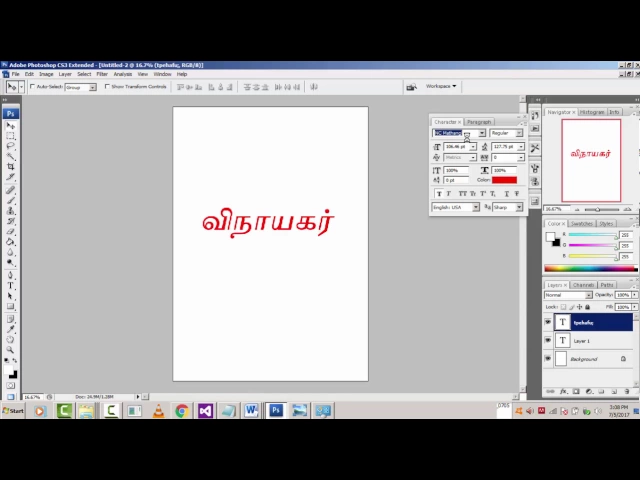Open the English: USA language dropdown

click(455, 207)
